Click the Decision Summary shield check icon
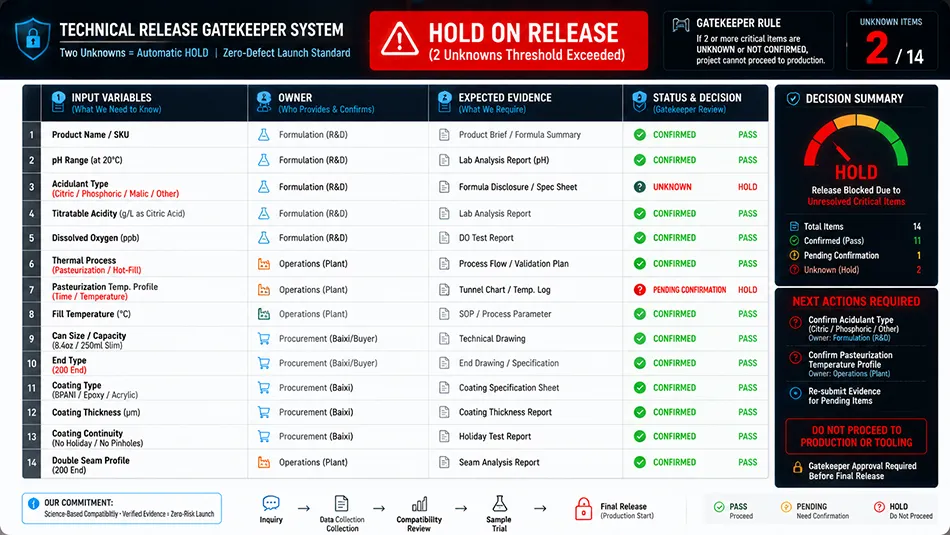950x535 pixels. click(792, 99)
